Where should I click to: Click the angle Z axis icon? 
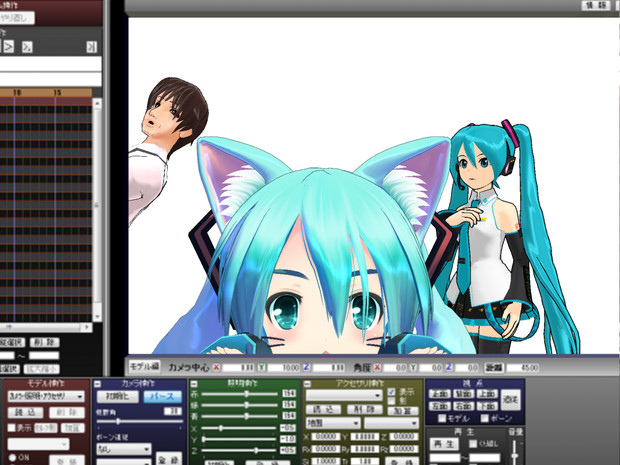point(449,367)
